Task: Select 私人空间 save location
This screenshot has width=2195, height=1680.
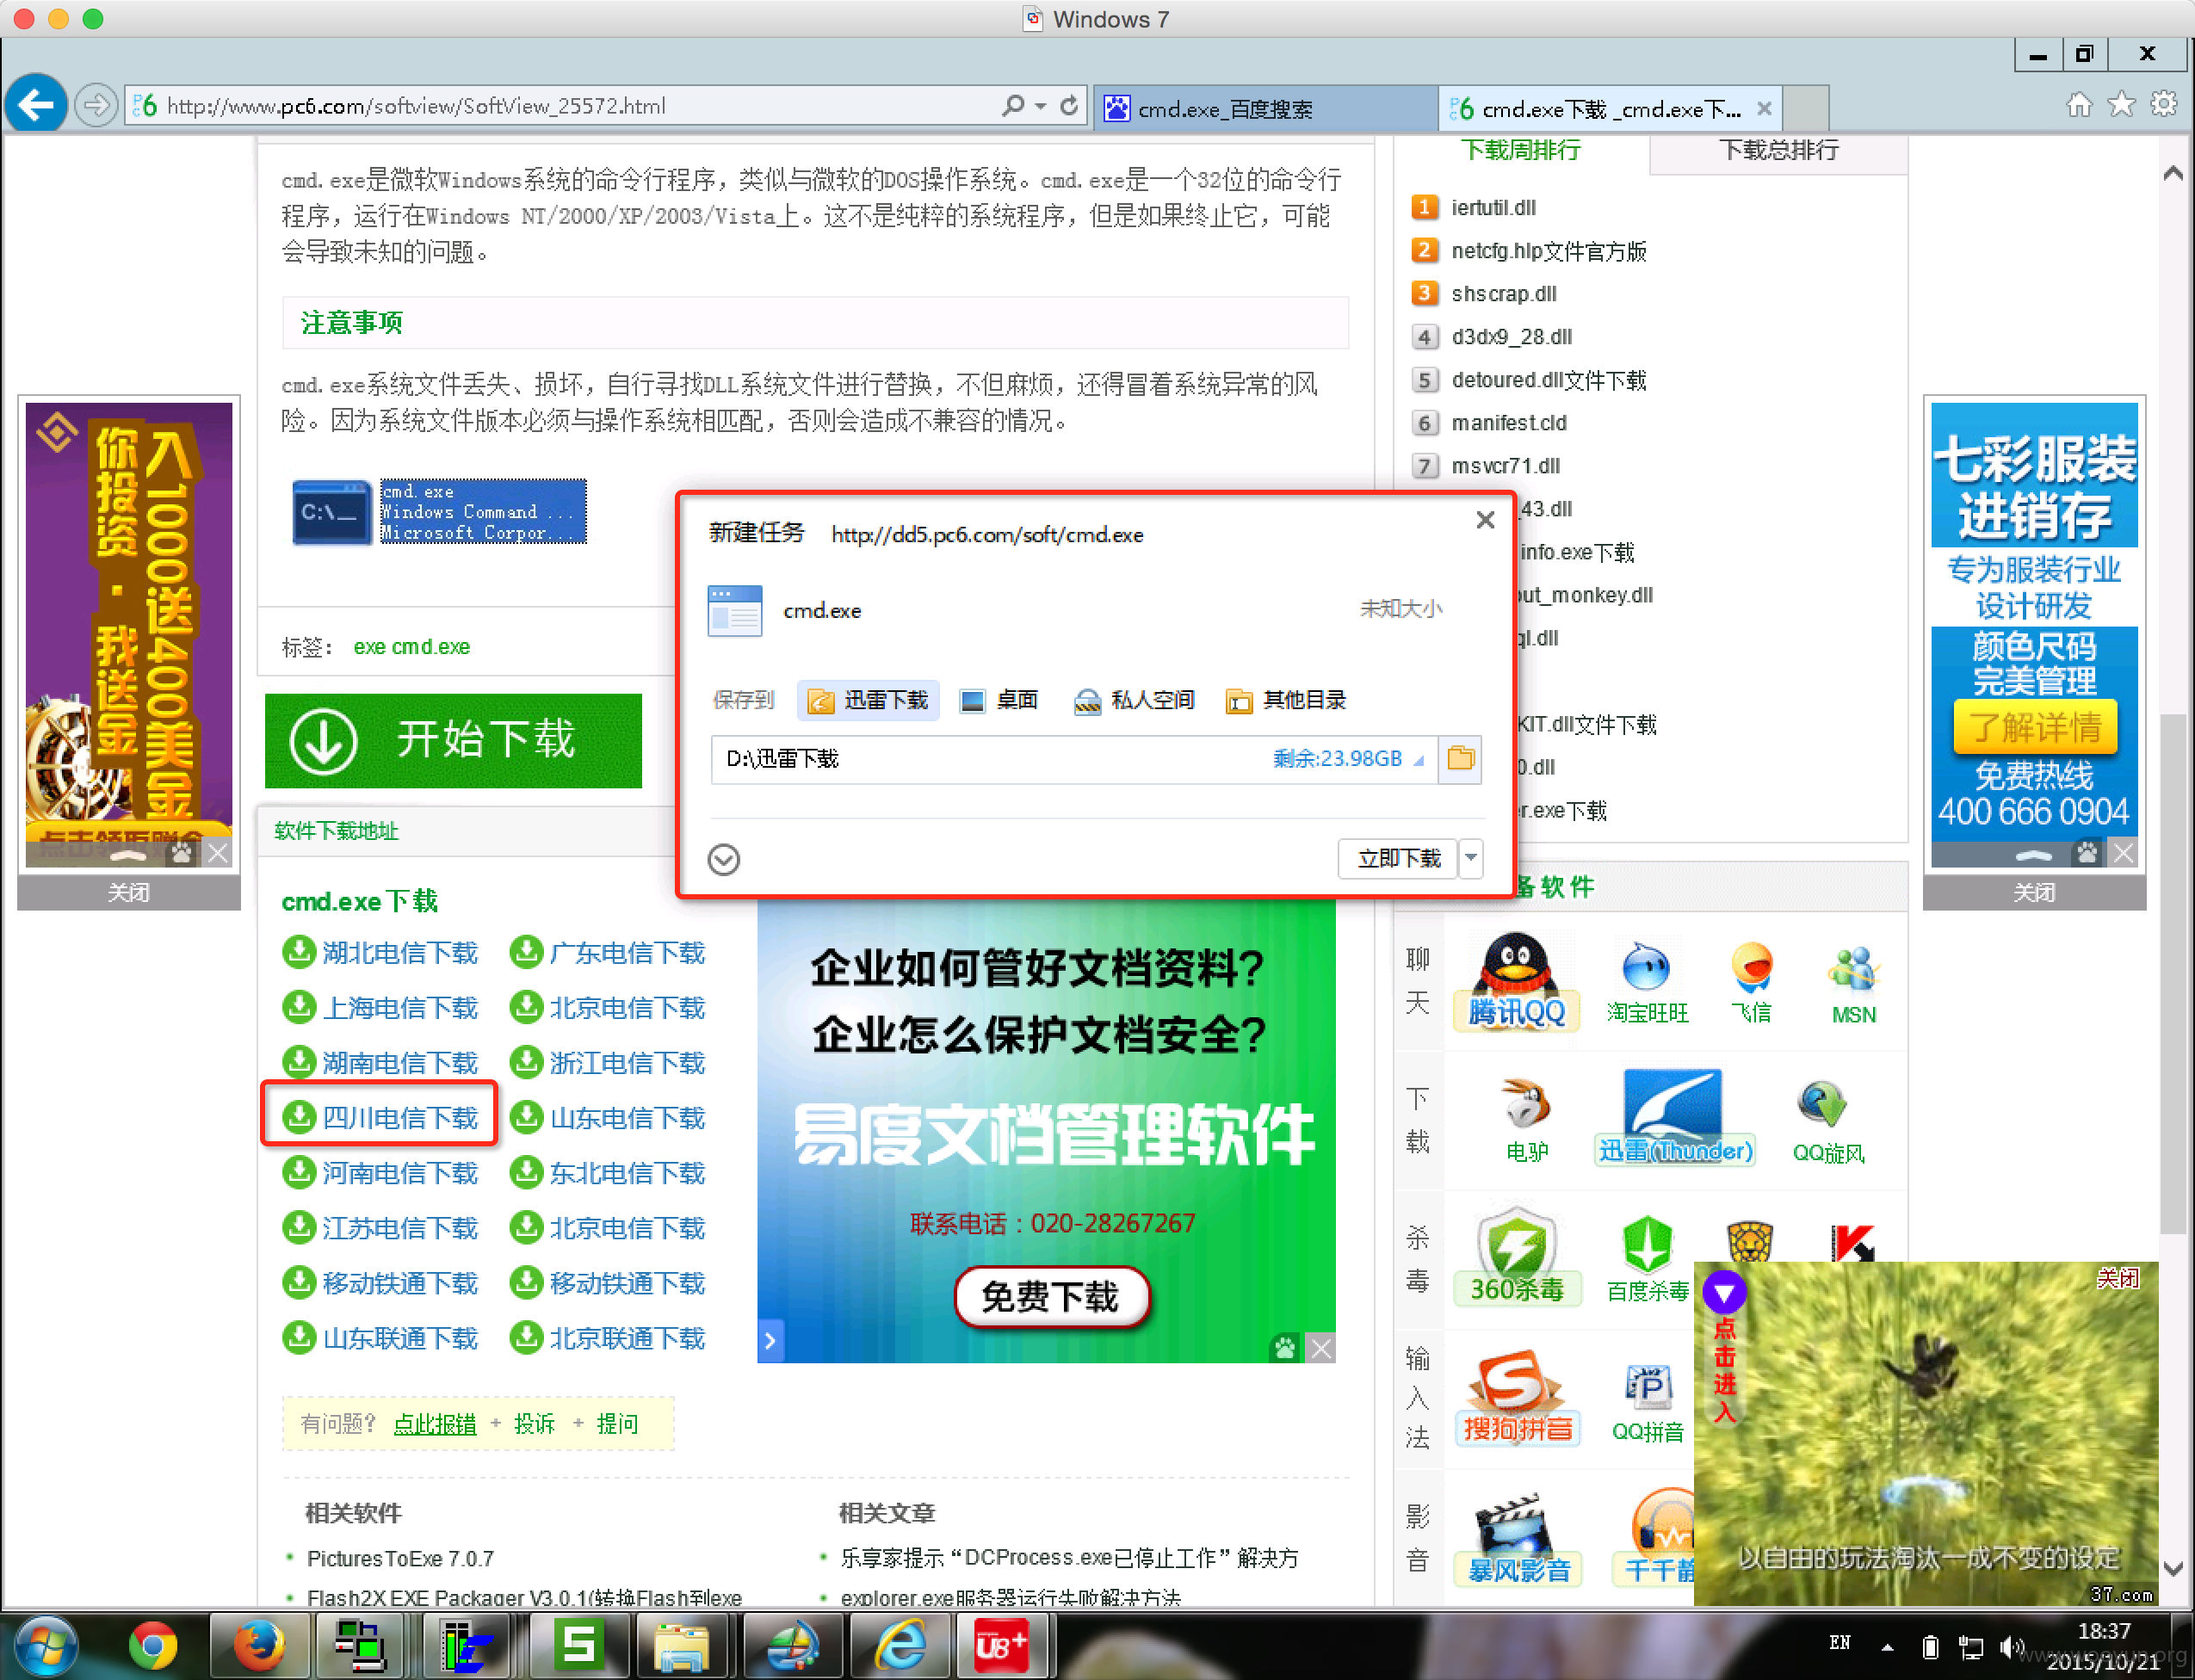Action: [x=1134, y=700]
